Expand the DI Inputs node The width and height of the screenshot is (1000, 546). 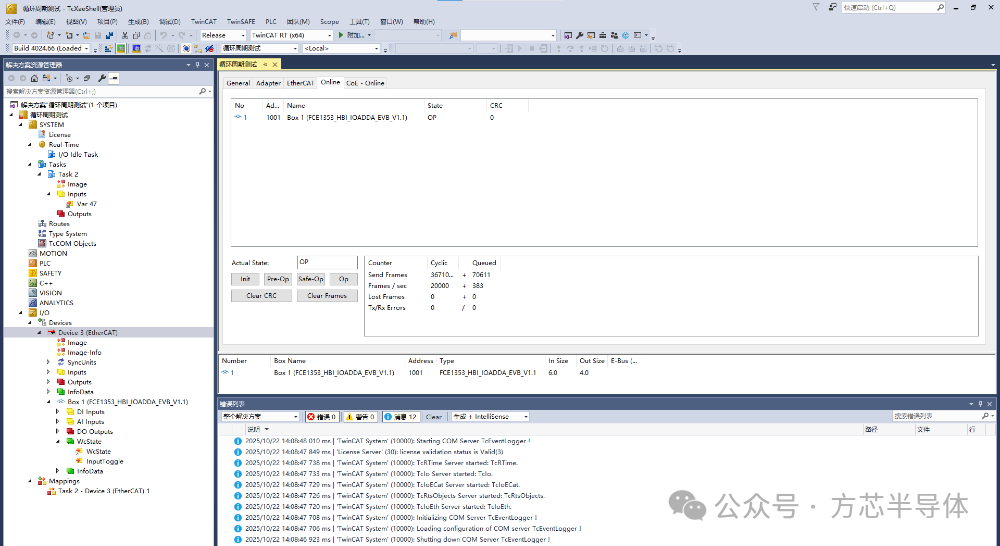[57, 412]
